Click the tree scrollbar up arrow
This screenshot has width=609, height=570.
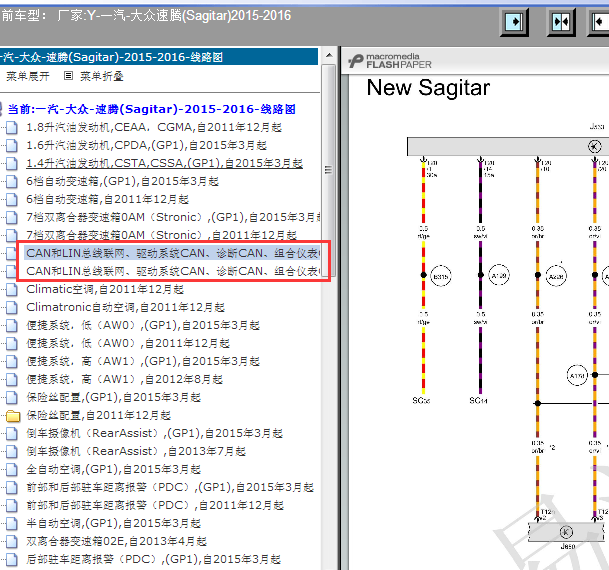(x=329, y=55)
